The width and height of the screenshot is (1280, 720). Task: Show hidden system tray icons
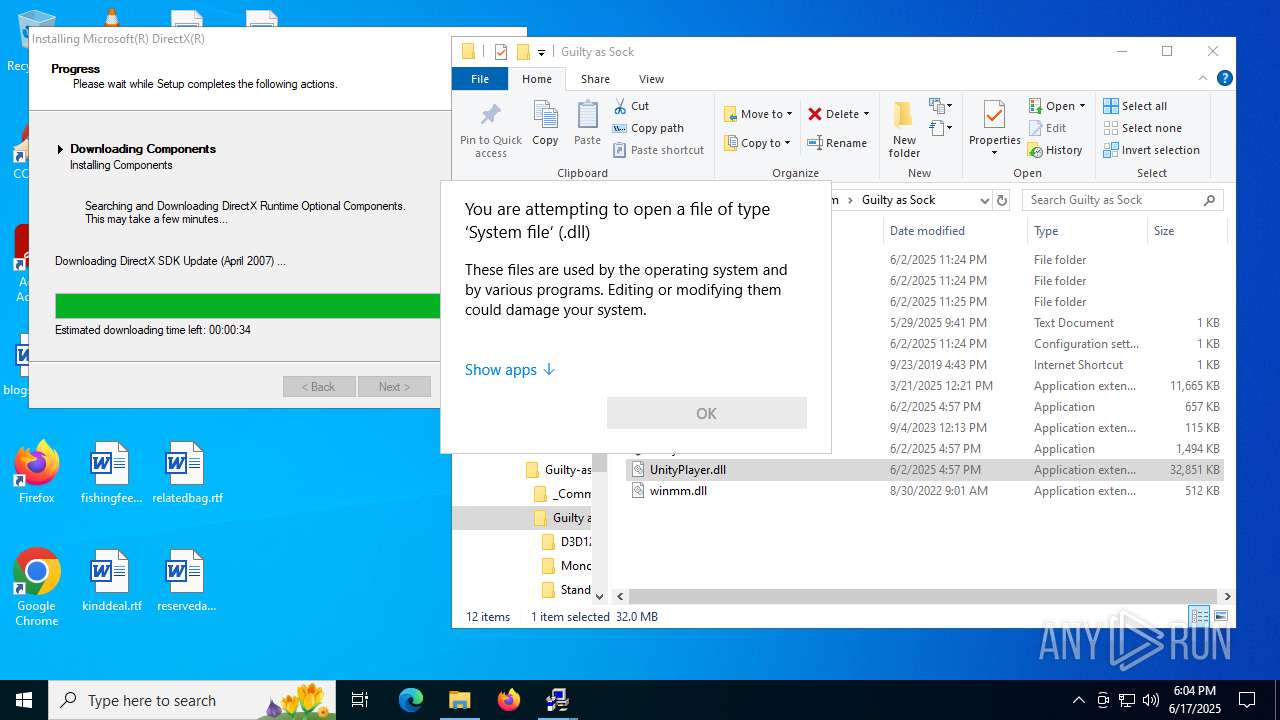(x=1078, y=700)
